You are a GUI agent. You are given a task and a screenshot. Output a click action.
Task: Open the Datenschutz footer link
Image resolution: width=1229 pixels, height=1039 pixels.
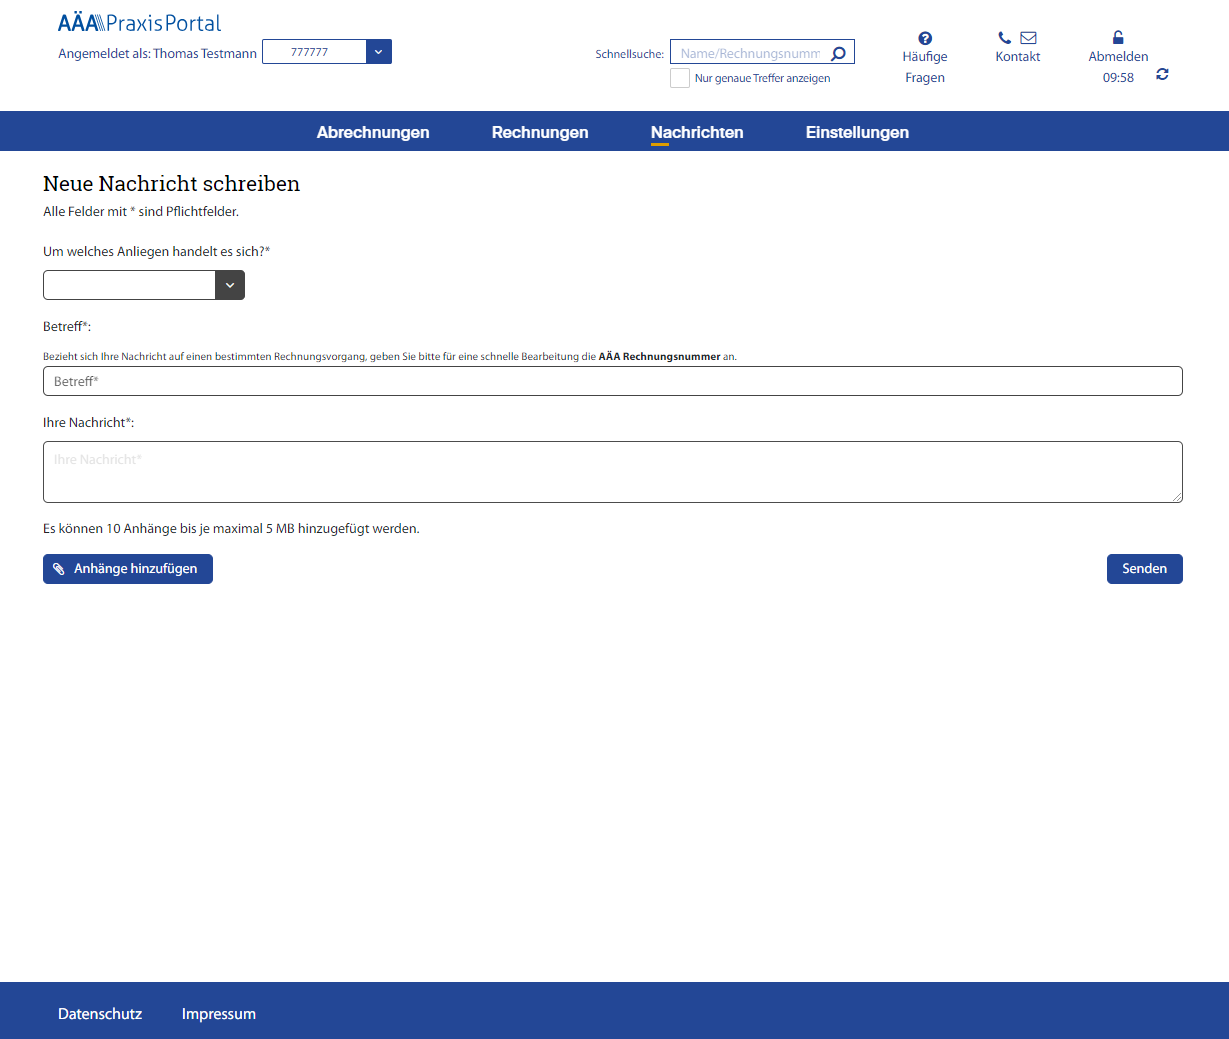[x=100, y=1014]
